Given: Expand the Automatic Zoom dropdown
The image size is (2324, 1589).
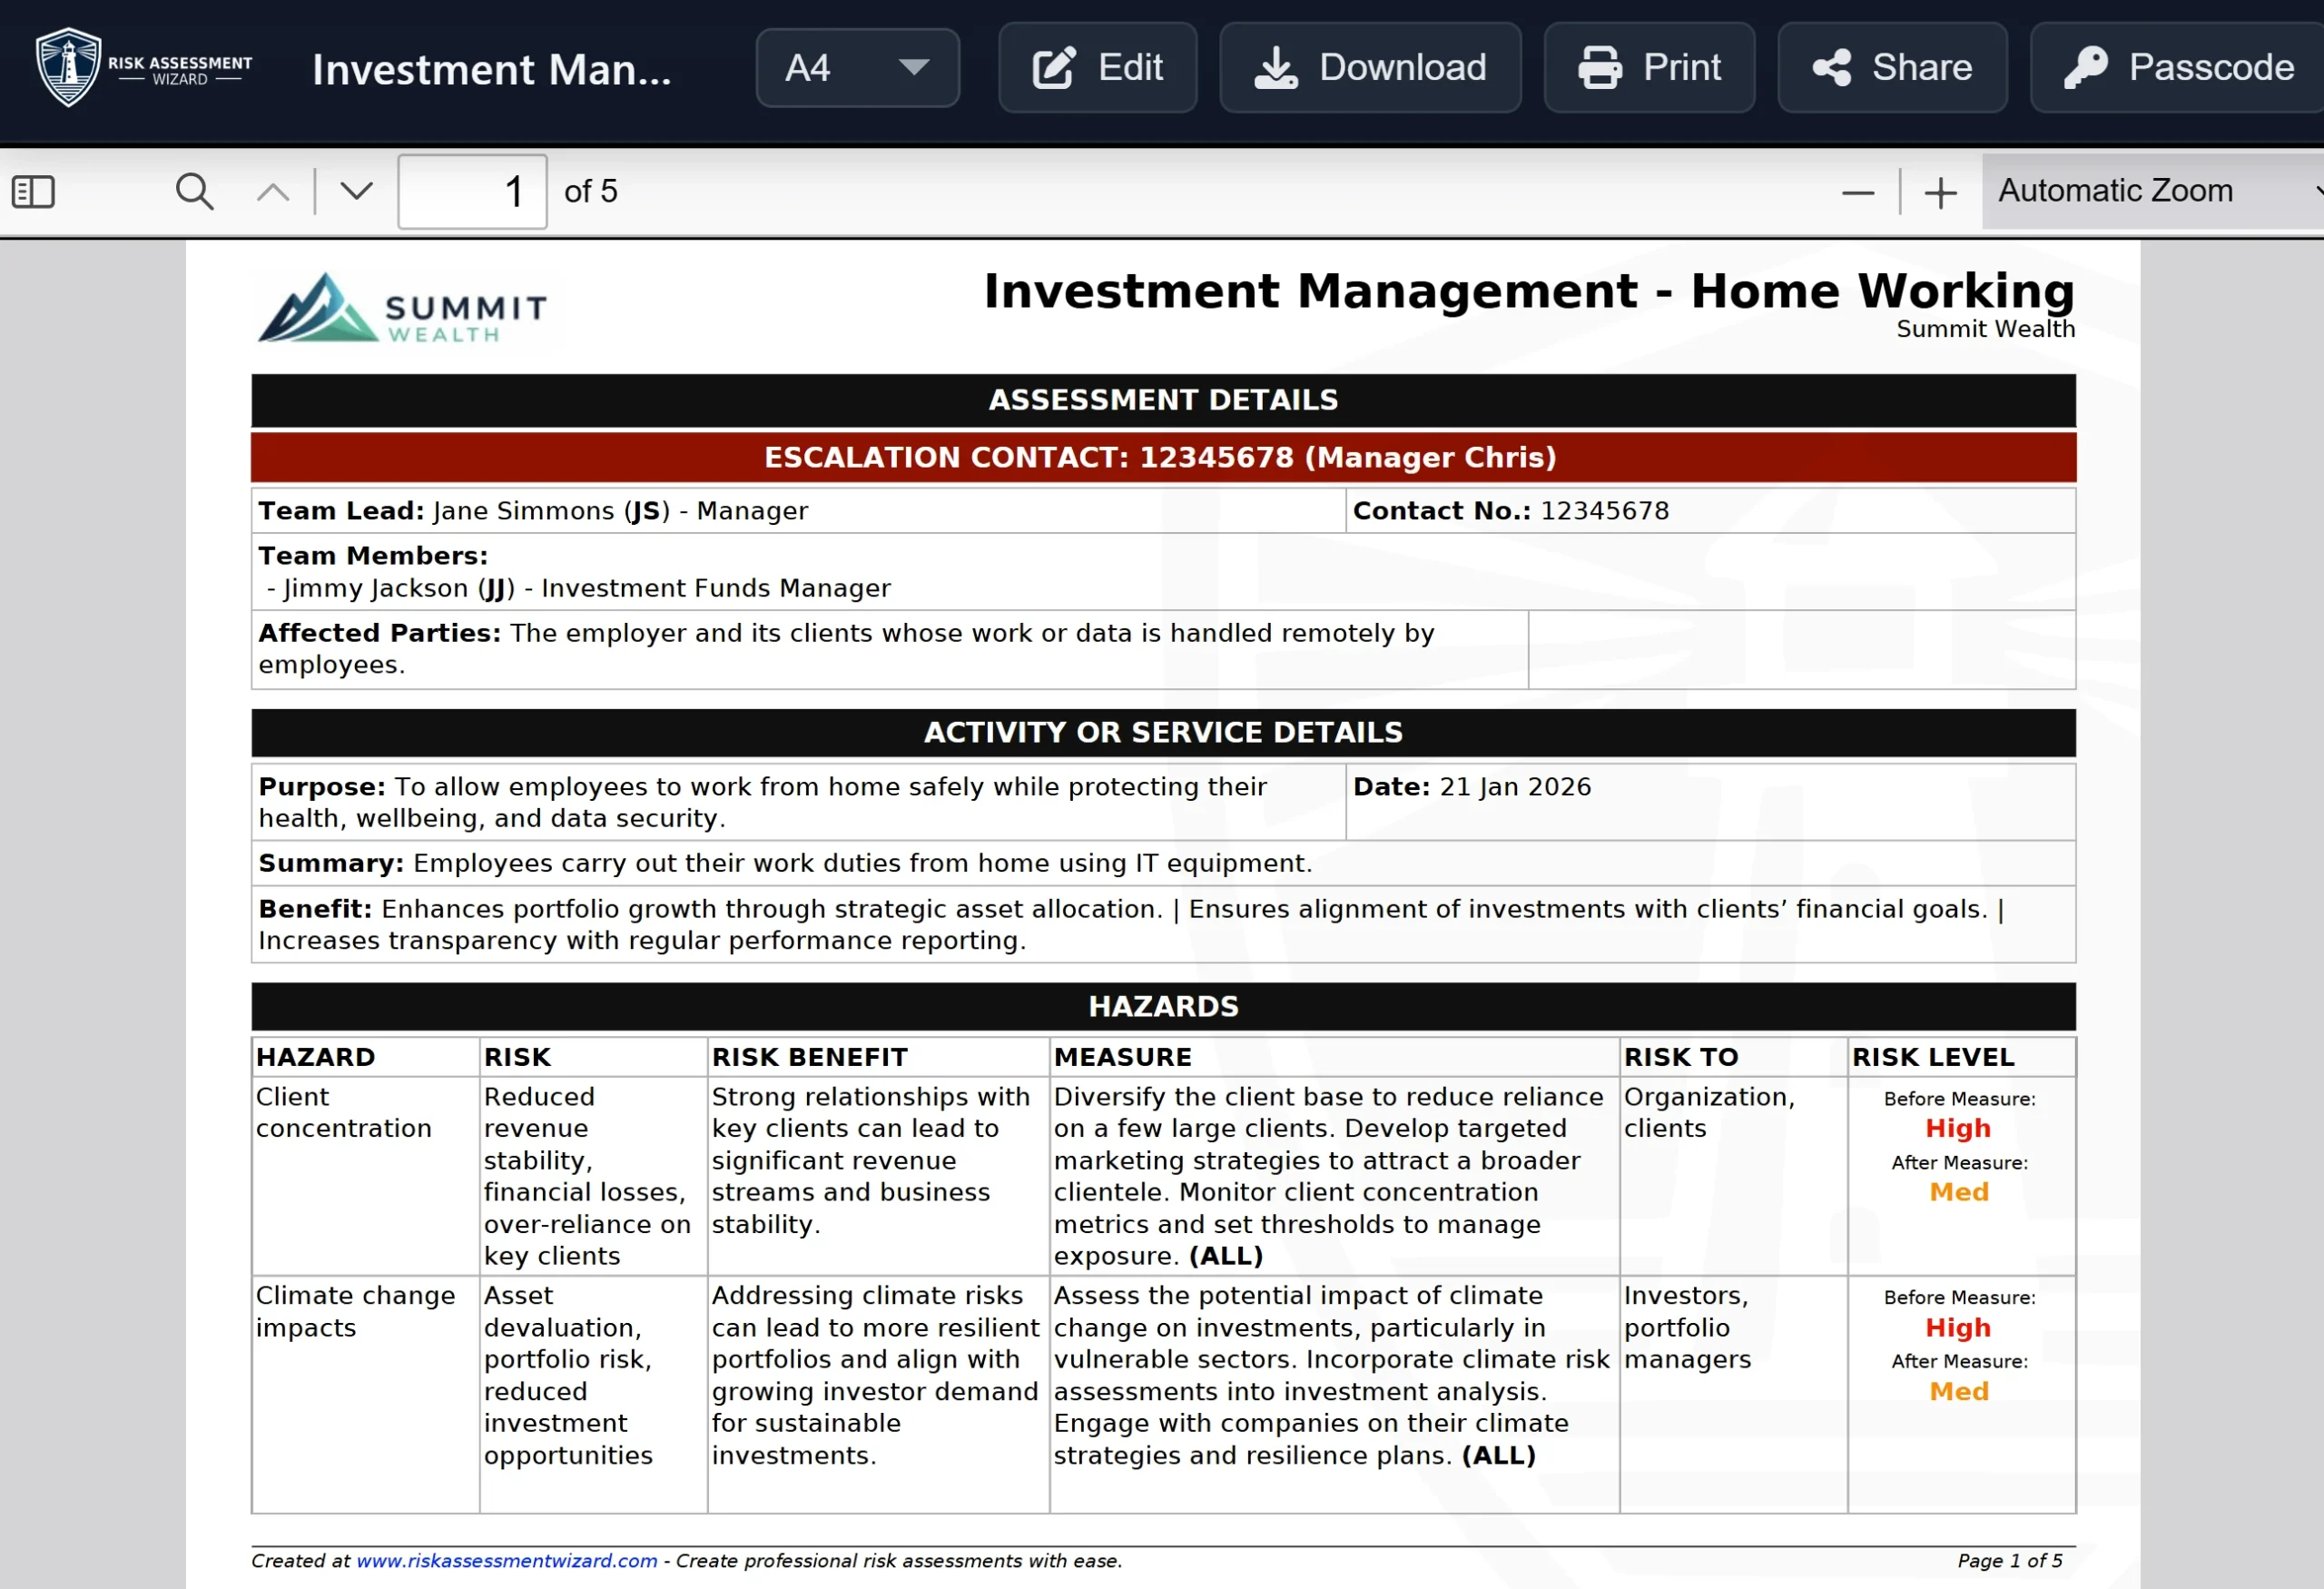Looking at the screenshot, I should tap(2150, 191).
